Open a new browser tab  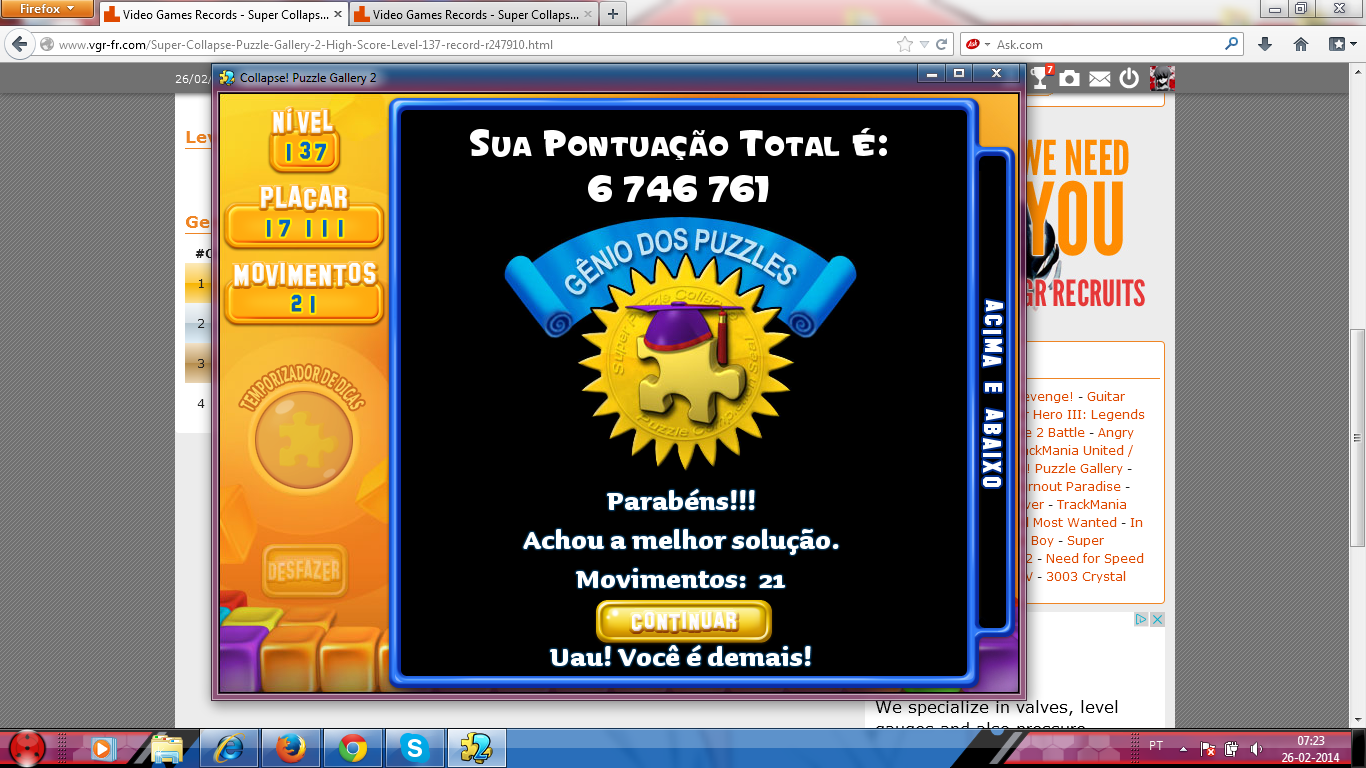coord(613,14)
